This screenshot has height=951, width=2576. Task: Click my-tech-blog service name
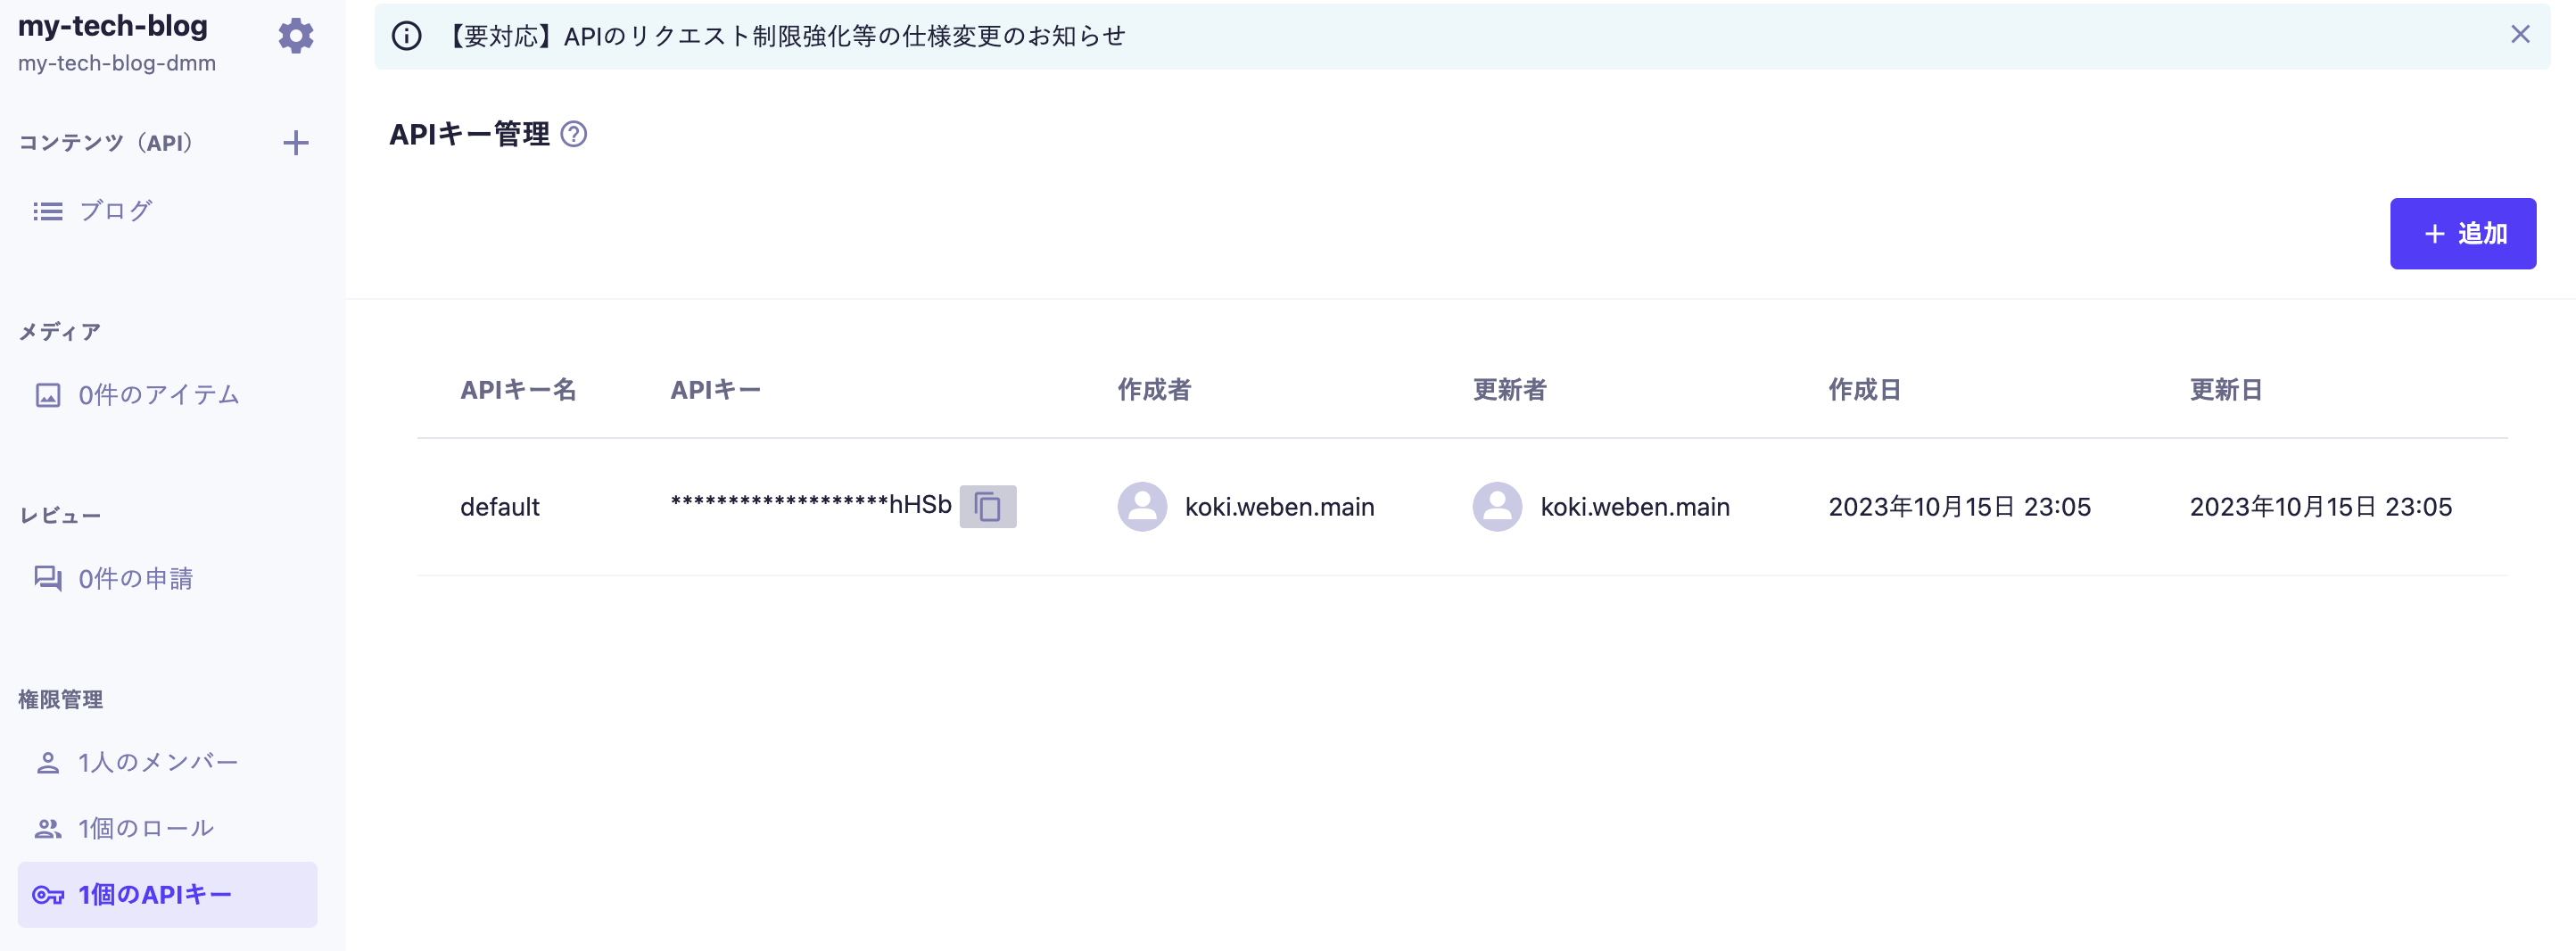pyautogui.click(x=113, y=26)
